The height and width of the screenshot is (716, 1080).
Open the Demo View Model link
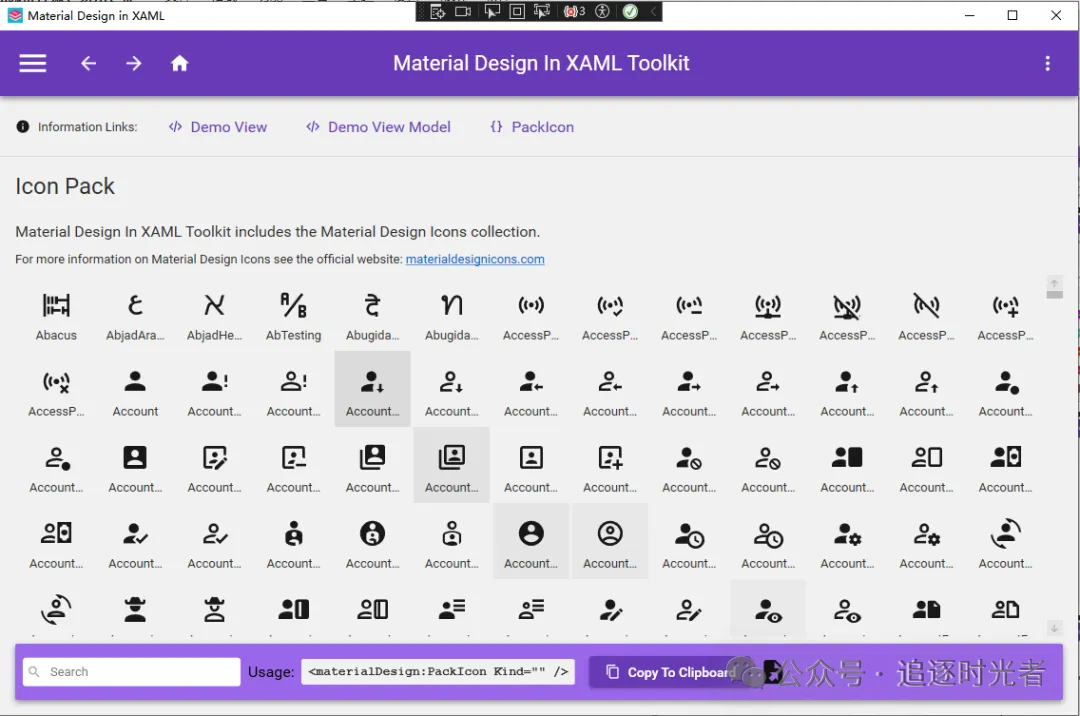click(378, 127)
